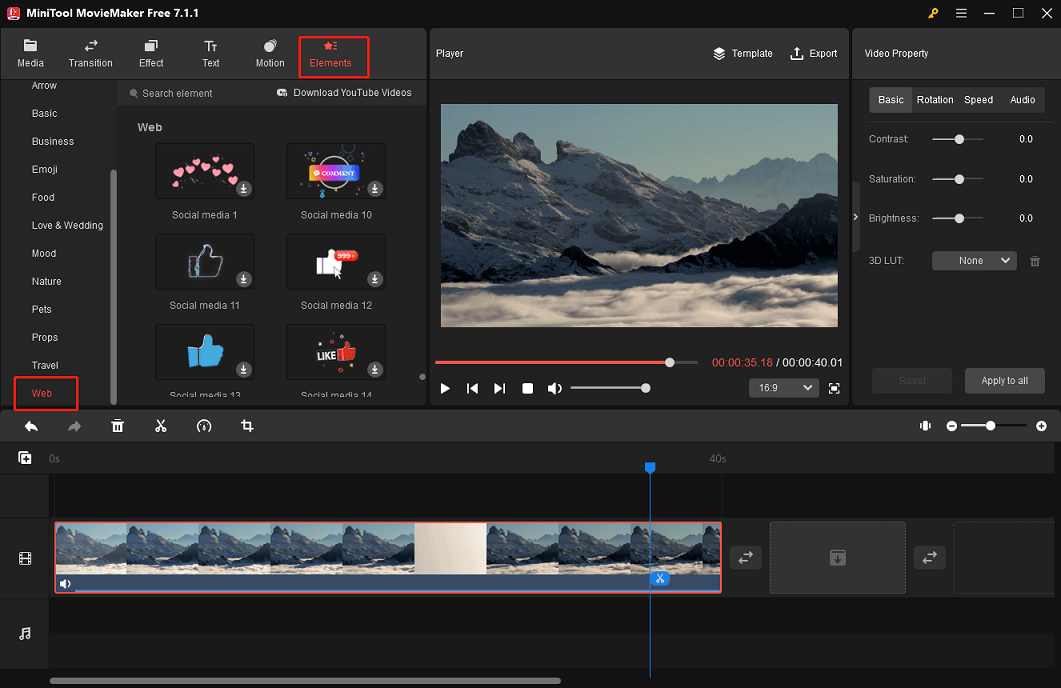This screenshot has height=688, width=1061.
Task: Open the Motion effects panel
Action: tap(269, 53)
